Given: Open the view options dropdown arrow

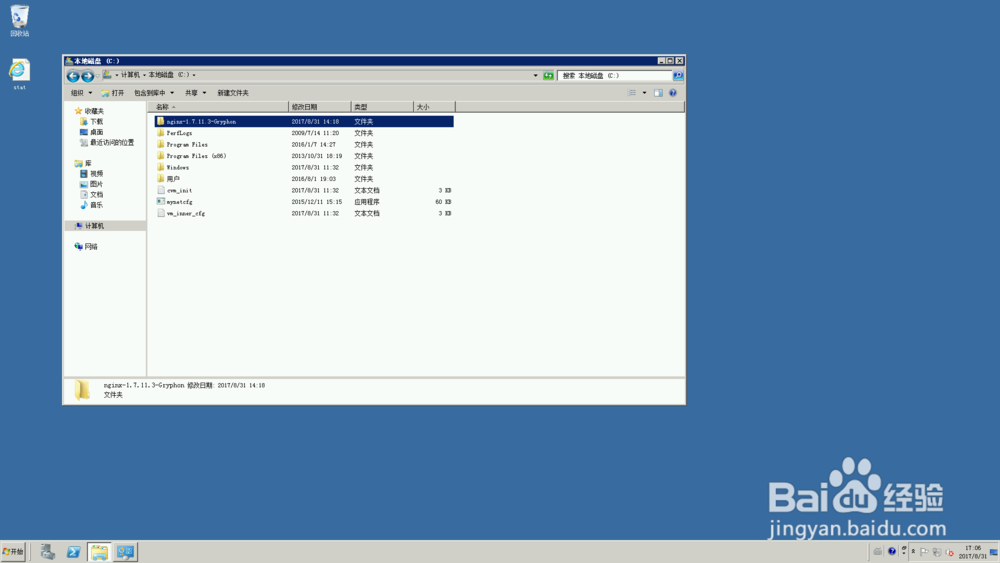Looking at the screenshot, I should pyautogui.click(x=644, y=93).
